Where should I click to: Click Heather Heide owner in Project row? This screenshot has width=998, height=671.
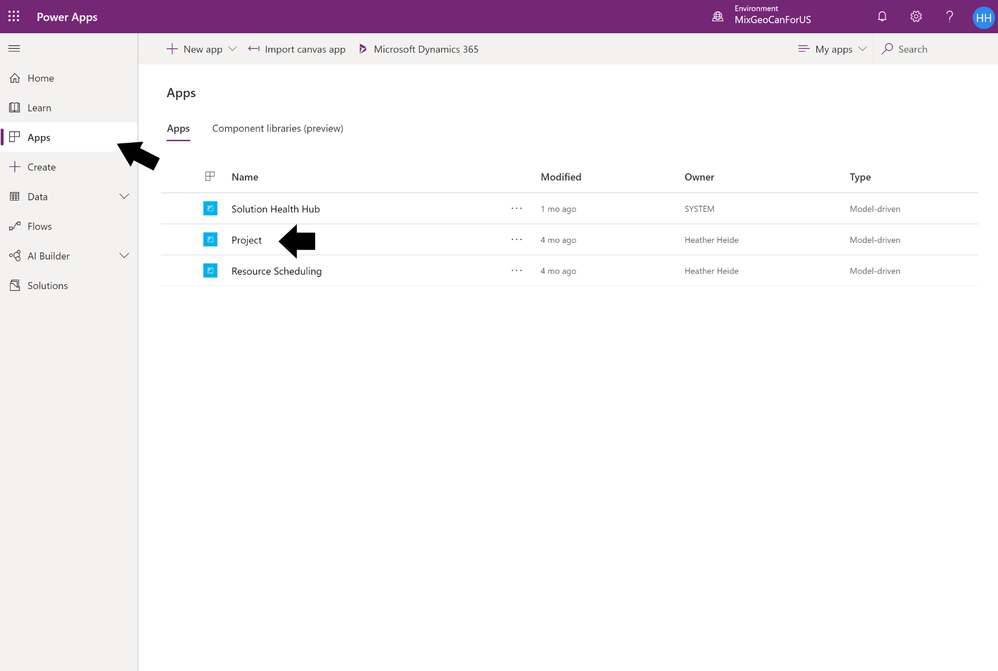[x=711, y=240]
